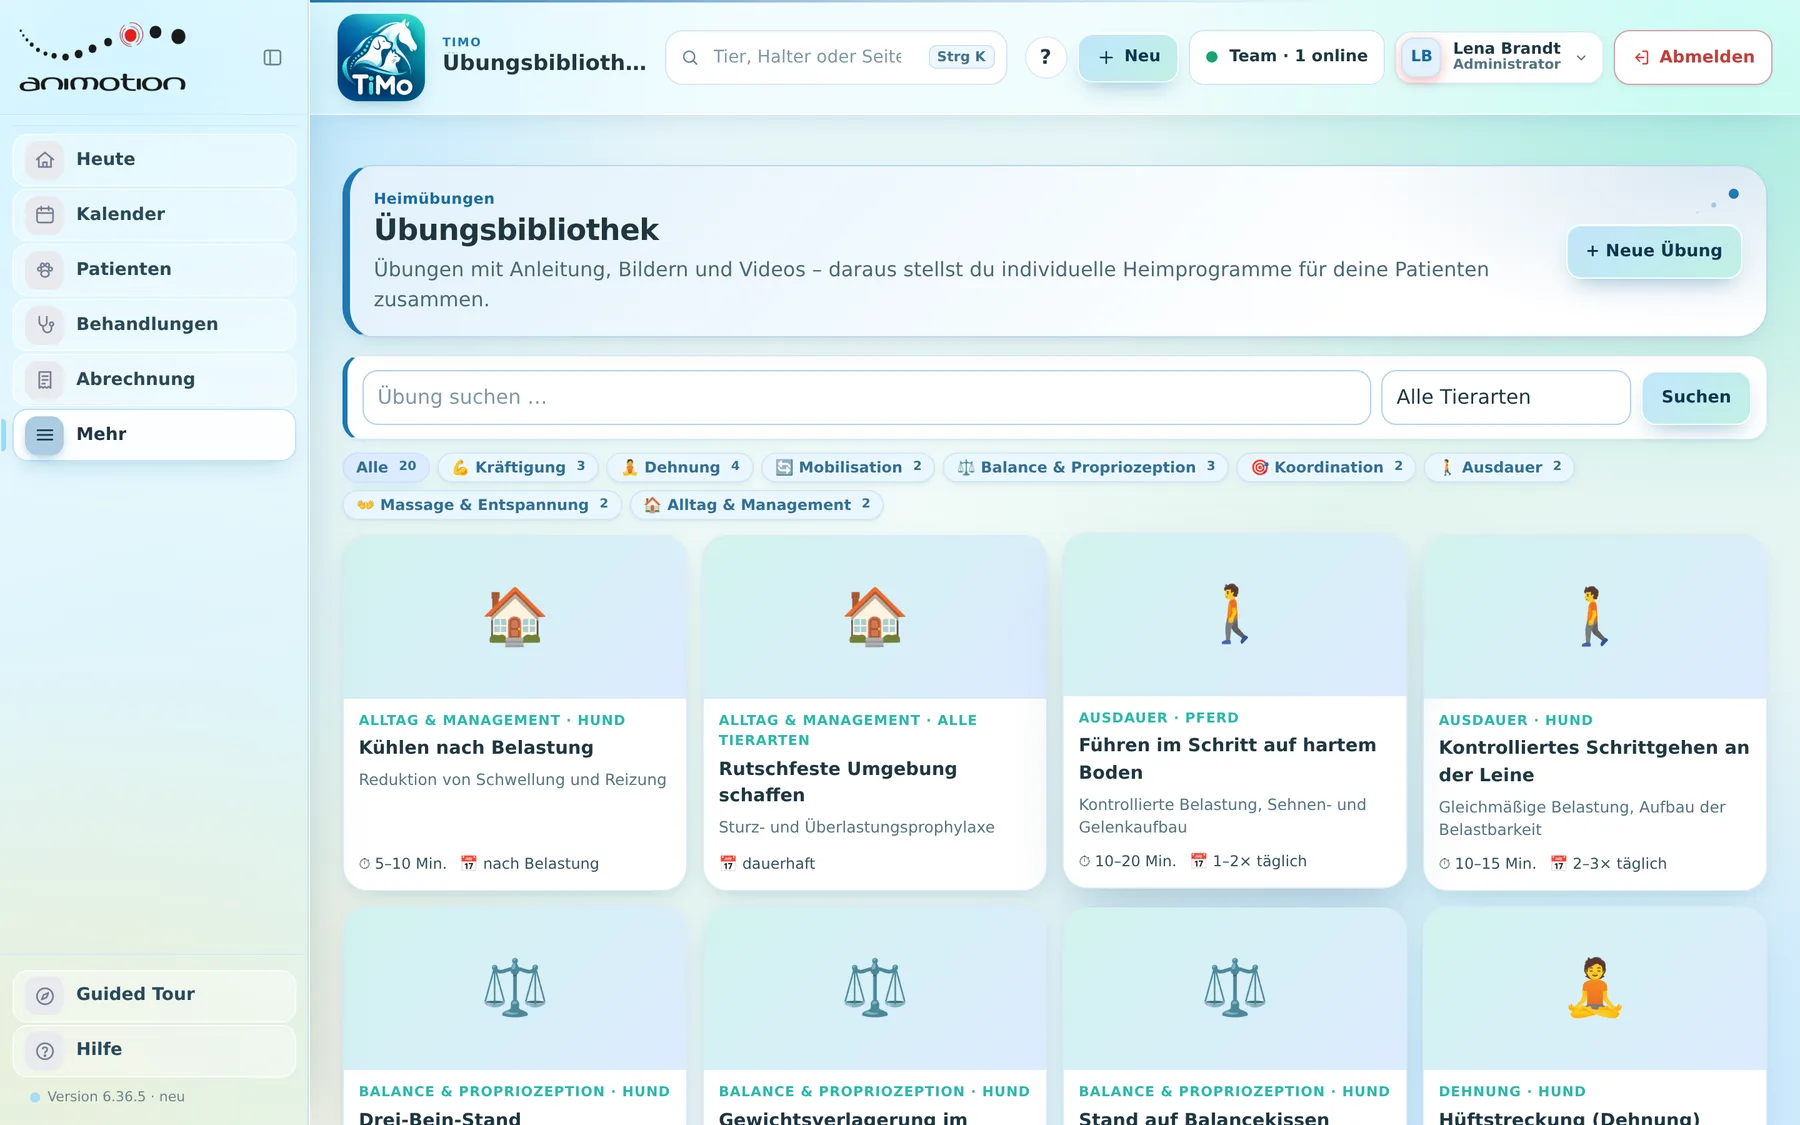Image resolution: width=1800 pixels, height=1125 pixels.
Task: Start the Guided Tour compass icon
Action: pos(45,995)
